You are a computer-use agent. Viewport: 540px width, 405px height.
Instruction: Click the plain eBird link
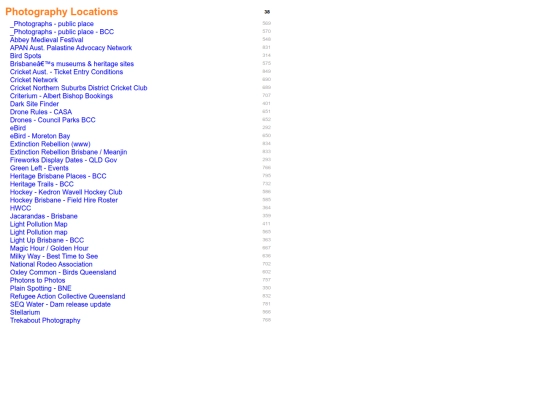[x=18, y=128]
